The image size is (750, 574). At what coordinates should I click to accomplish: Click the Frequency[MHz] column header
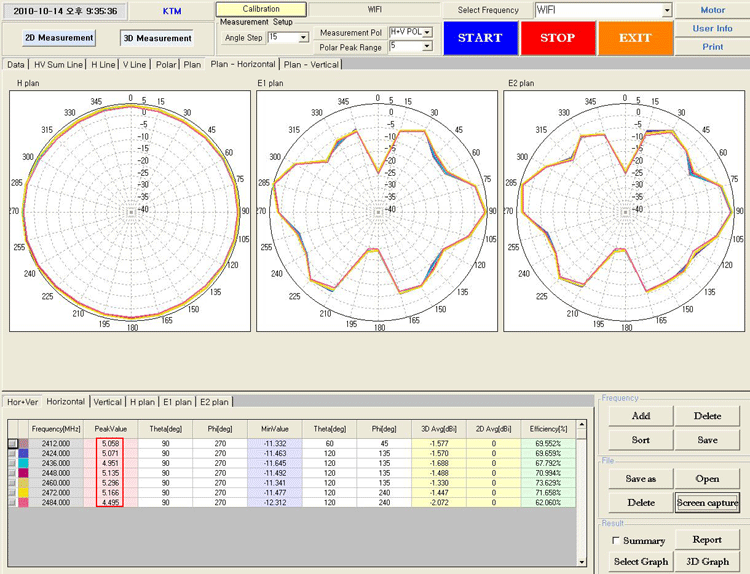tap(56, 429)
